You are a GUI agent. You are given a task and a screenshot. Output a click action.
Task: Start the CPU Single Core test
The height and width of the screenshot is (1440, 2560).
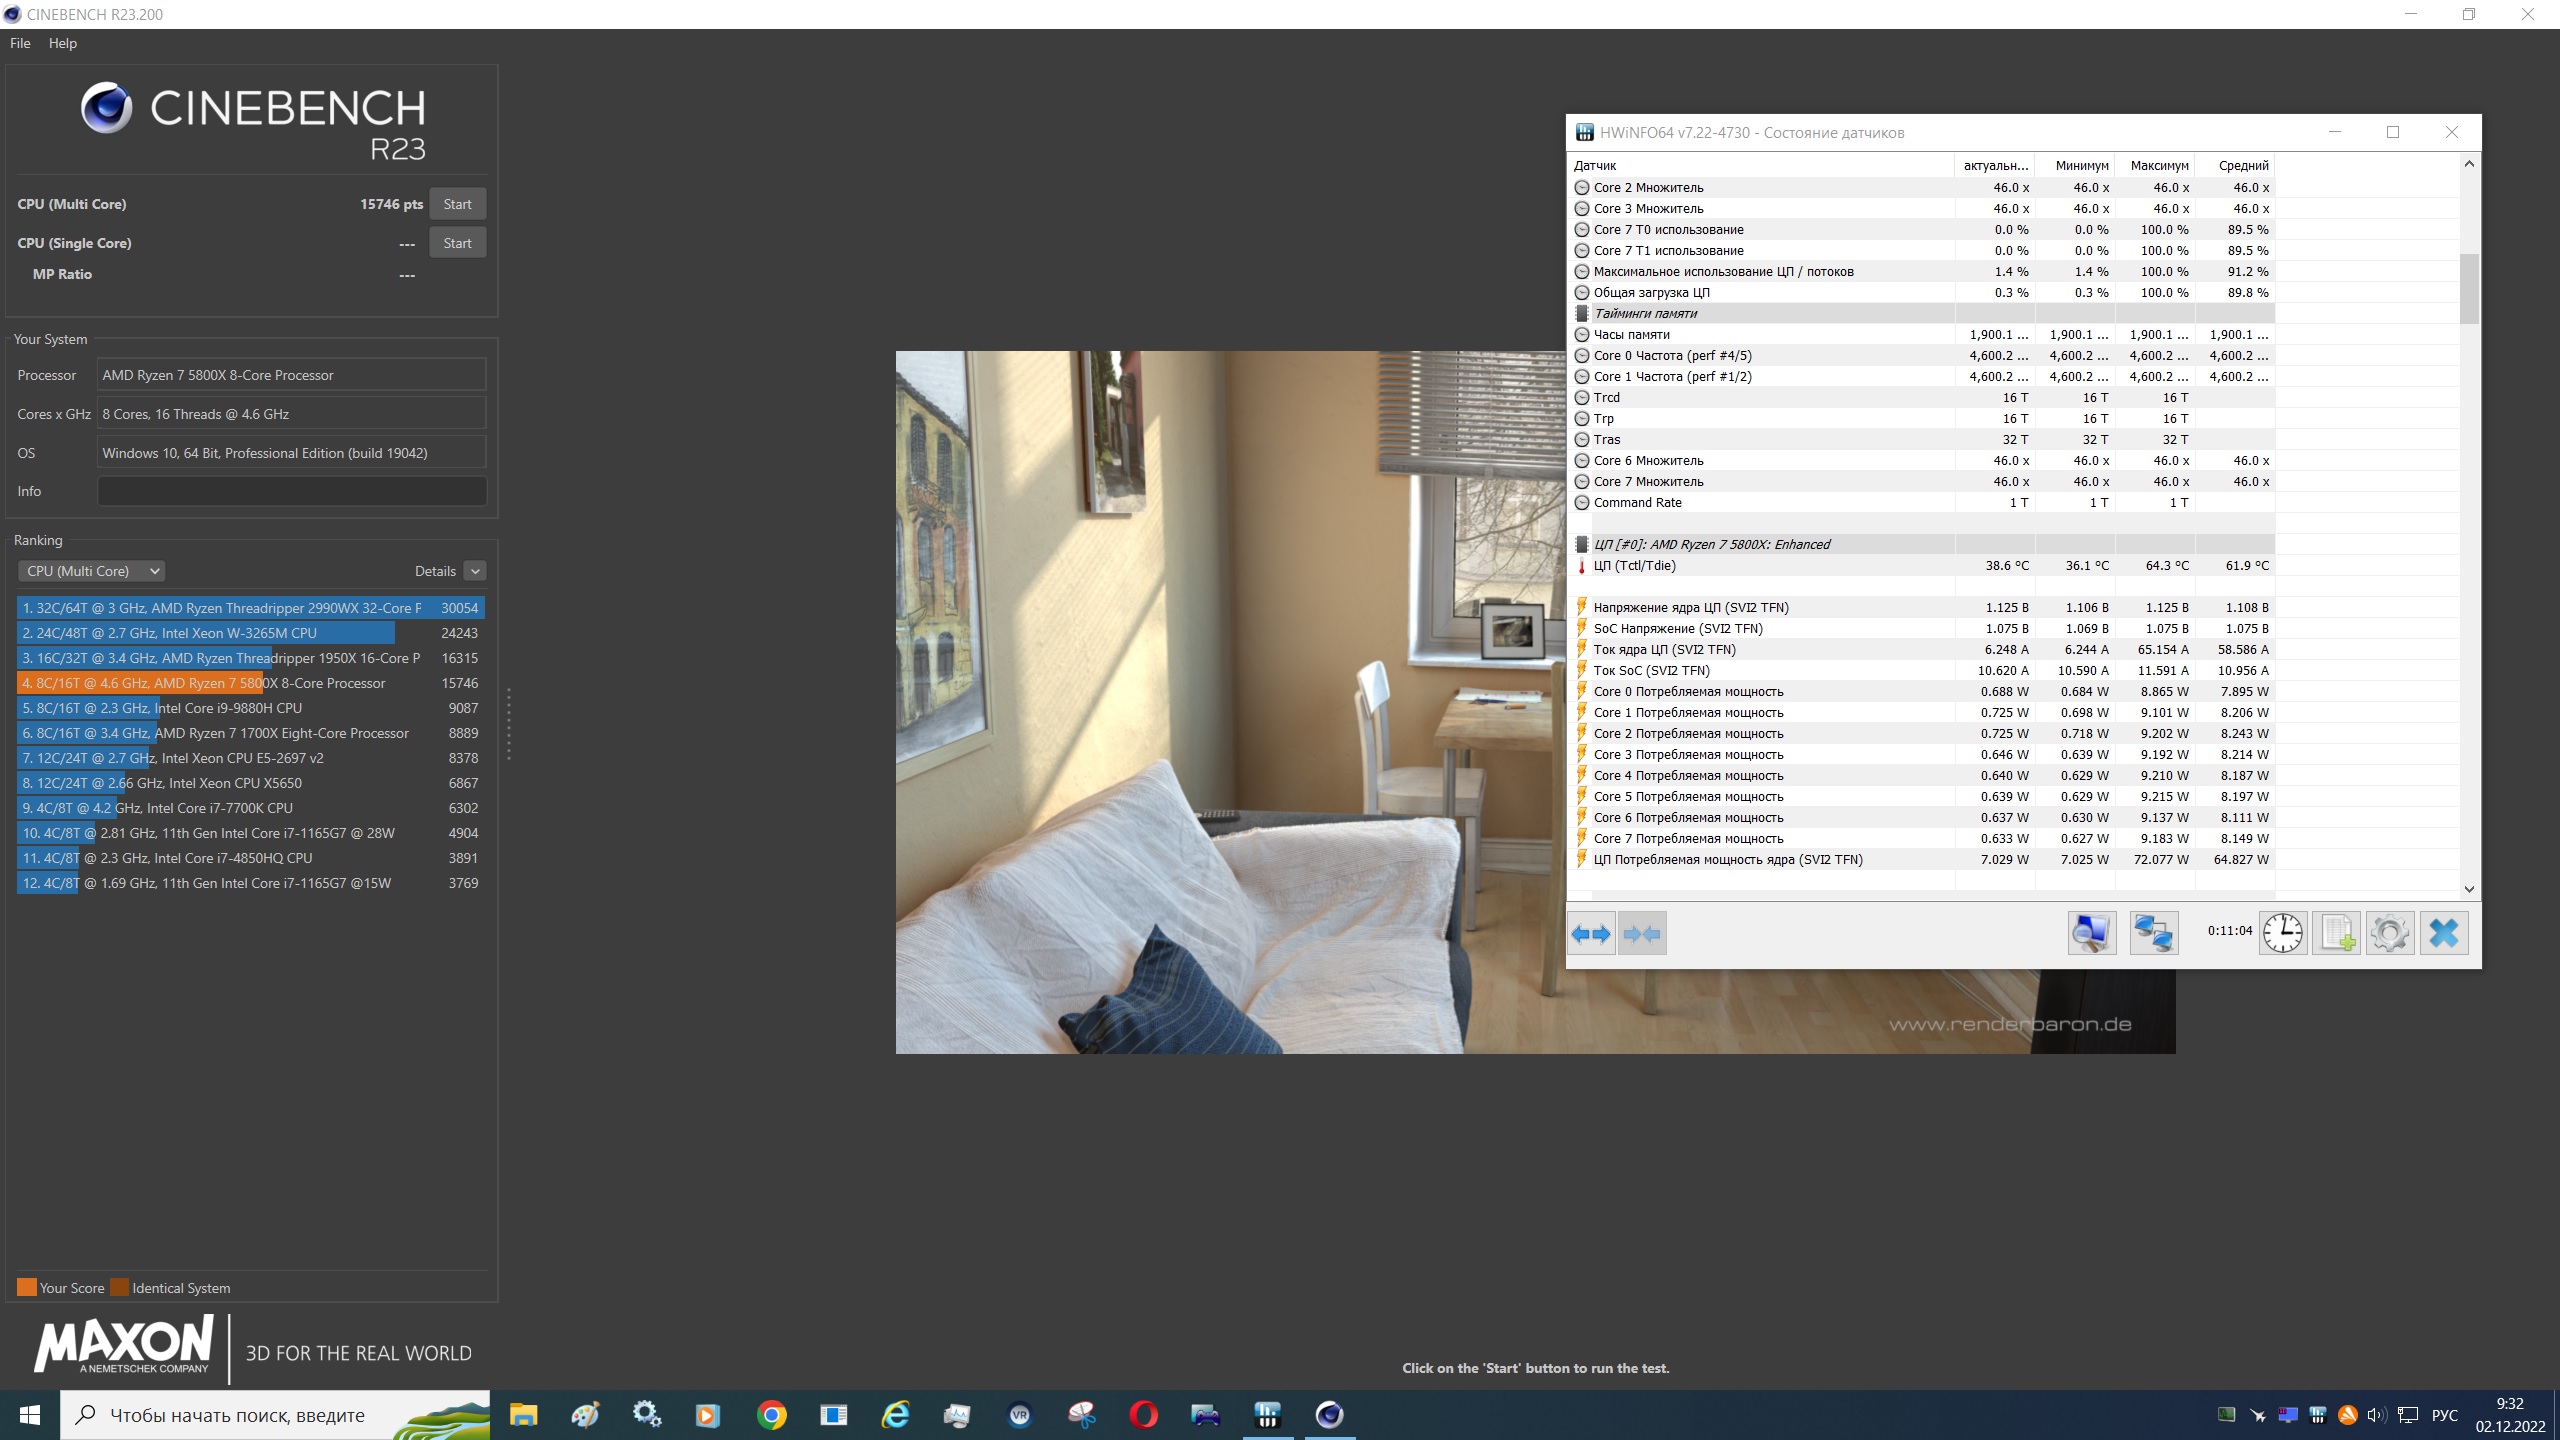coord(457,243)
